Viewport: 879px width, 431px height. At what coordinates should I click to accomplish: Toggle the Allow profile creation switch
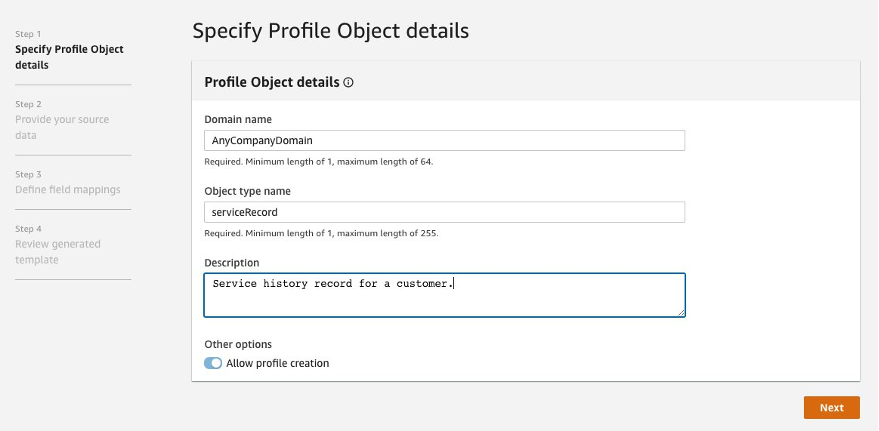click(x=213, y=363)
